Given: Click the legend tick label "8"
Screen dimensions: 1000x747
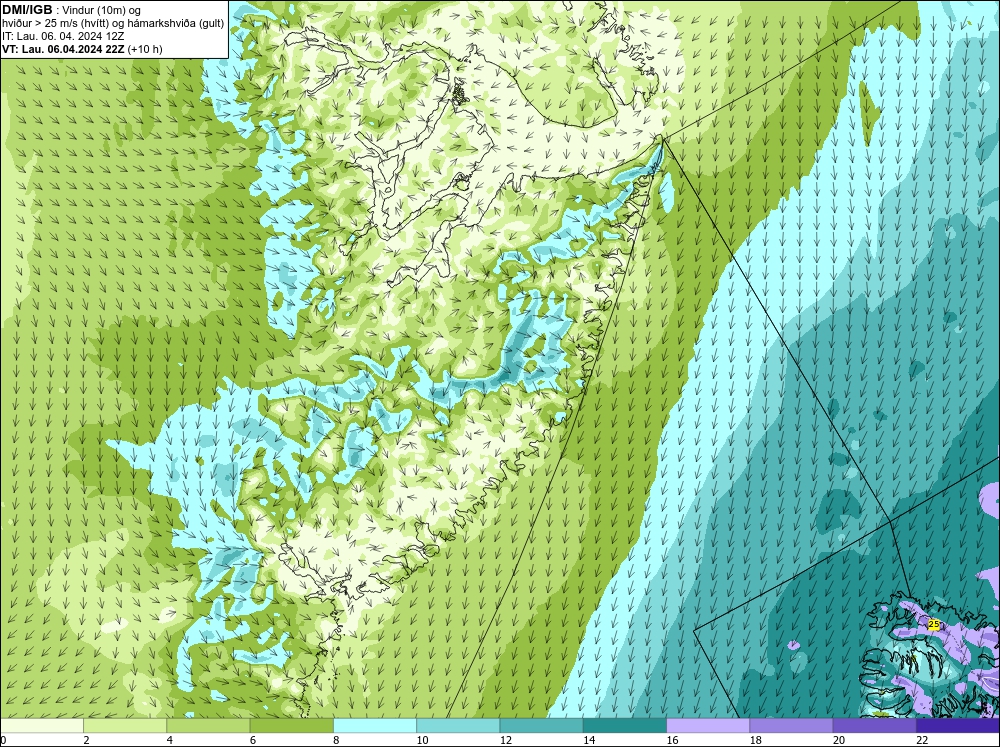Looking at the screenshot, I should (x=336, y=740).
